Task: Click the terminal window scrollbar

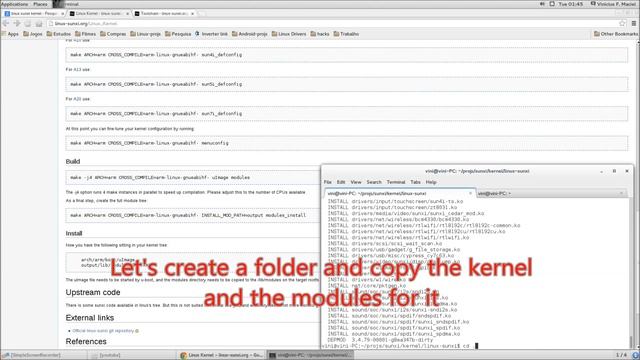Action: [631, 273]
